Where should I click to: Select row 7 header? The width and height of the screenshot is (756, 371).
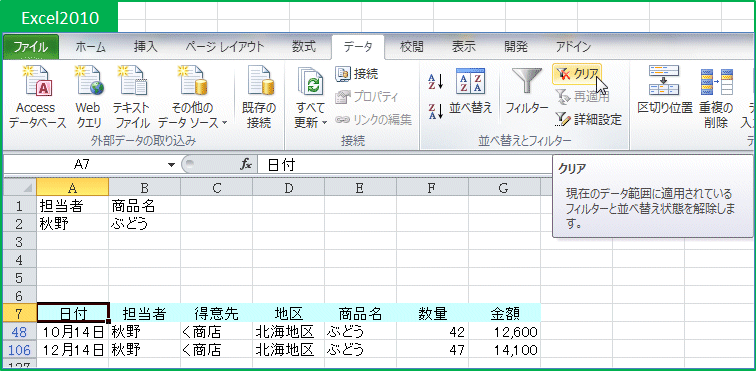click(x=20, y=313)
